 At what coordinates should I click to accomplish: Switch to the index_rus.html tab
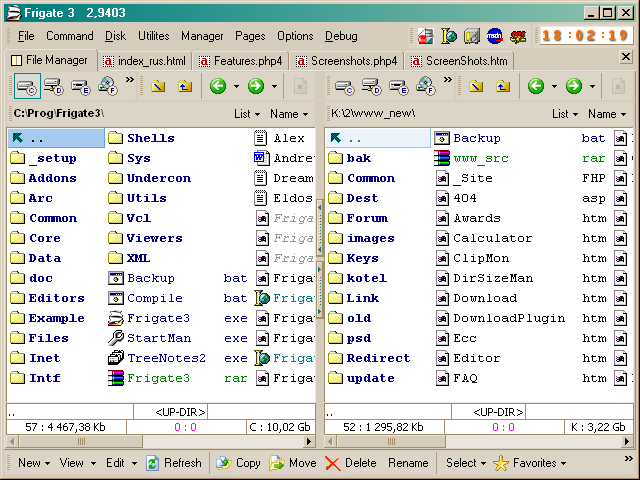(144, 61)
